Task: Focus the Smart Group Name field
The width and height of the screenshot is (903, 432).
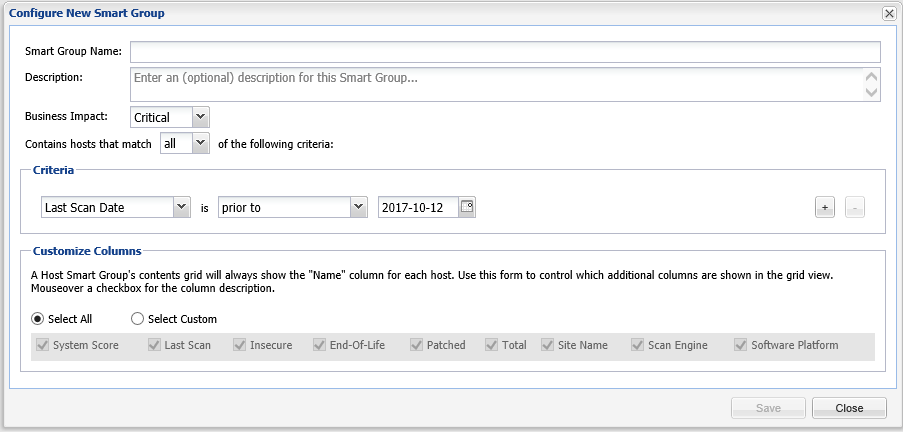Action: 505,51
